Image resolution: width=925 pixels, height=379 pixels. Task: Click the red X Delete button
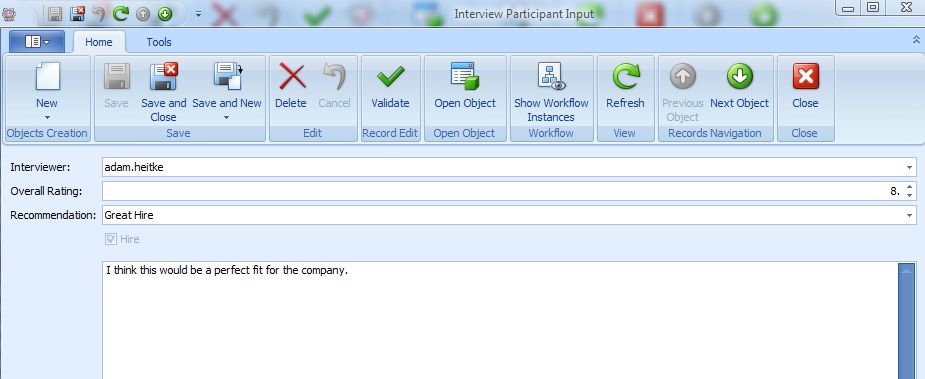pyautogui.click(x=291, y=86)
